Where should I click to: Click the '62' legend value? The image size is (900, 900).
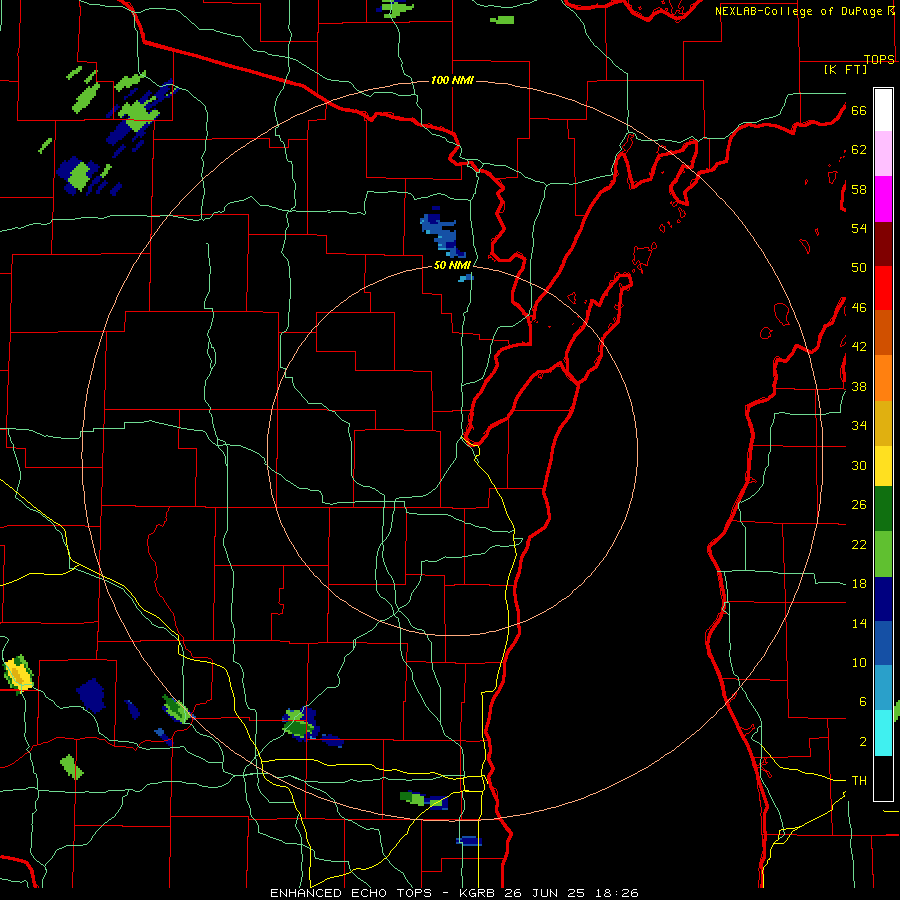859,150
